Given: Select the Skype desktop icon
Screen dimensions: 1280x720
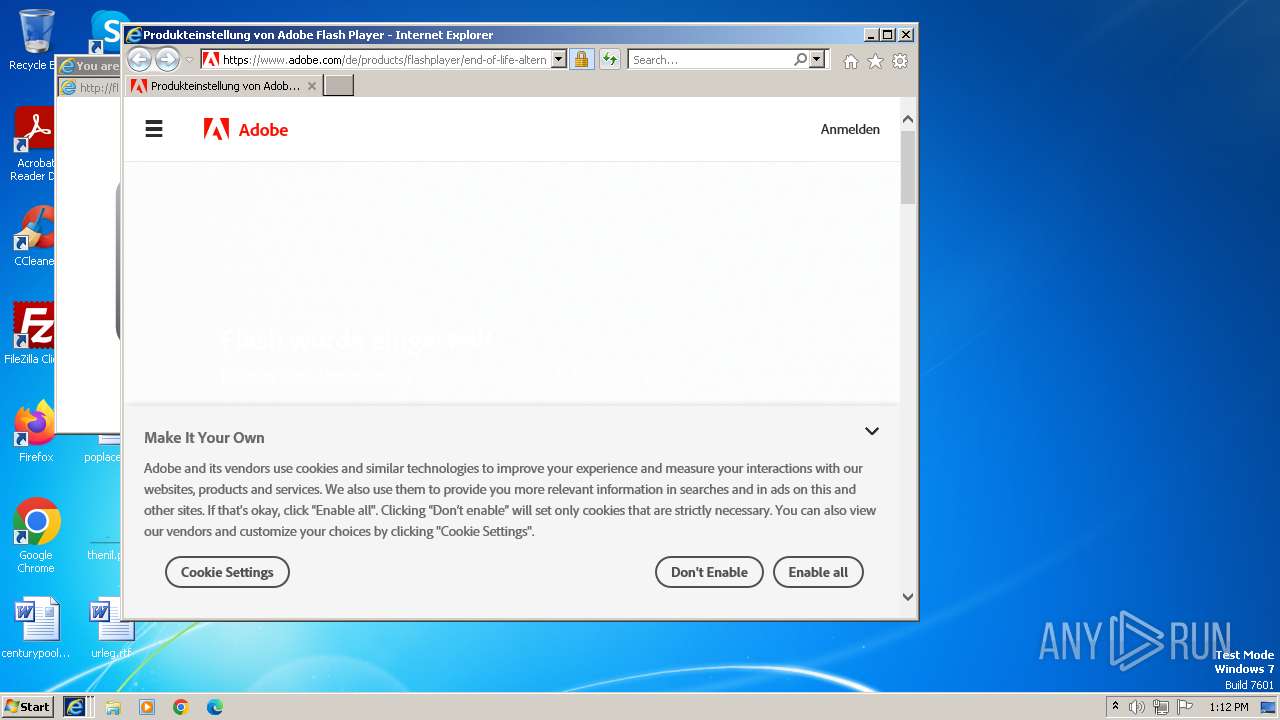Looking at the screenshot, I should click(x=108, y=30).
